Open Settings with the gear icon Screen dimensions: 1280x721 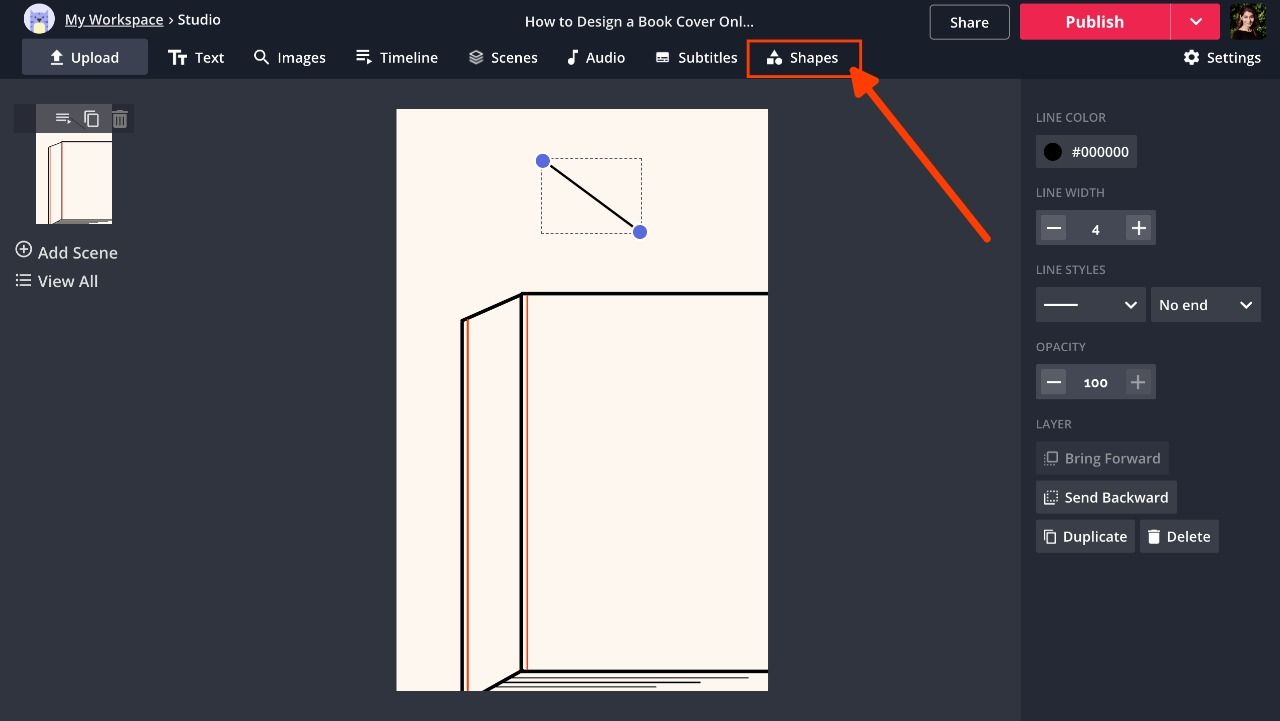1221,58
